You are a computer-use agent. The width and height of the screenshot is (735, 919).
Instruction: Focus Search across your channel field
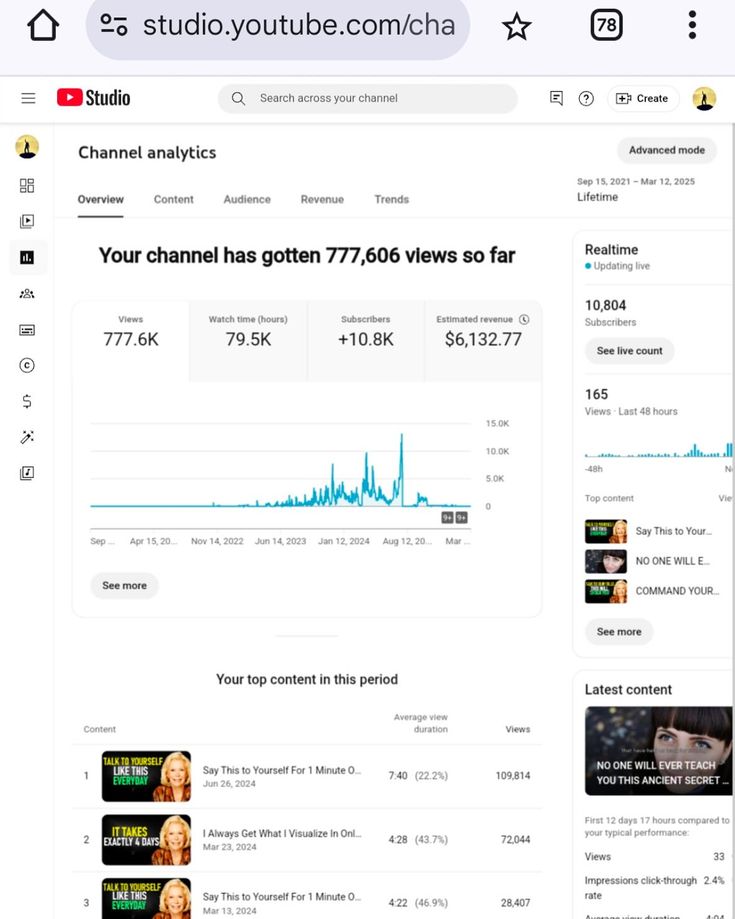(368, 98)
